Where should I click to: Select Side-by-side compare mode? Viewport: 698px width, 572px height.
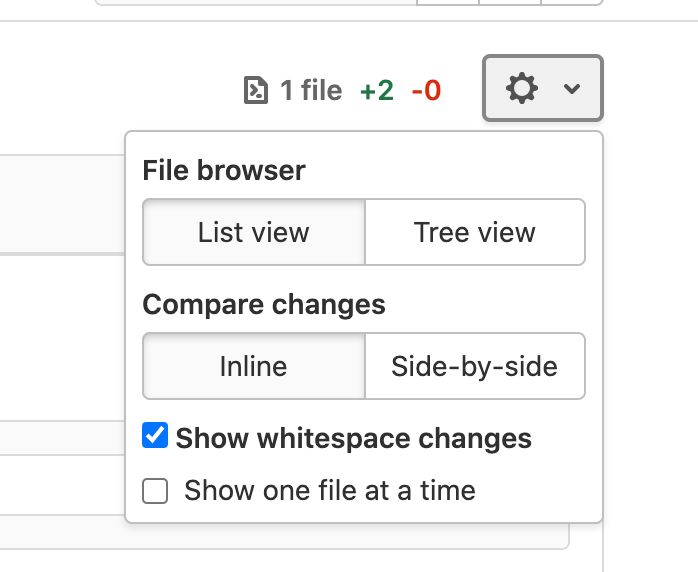click(x=475, y=366)
